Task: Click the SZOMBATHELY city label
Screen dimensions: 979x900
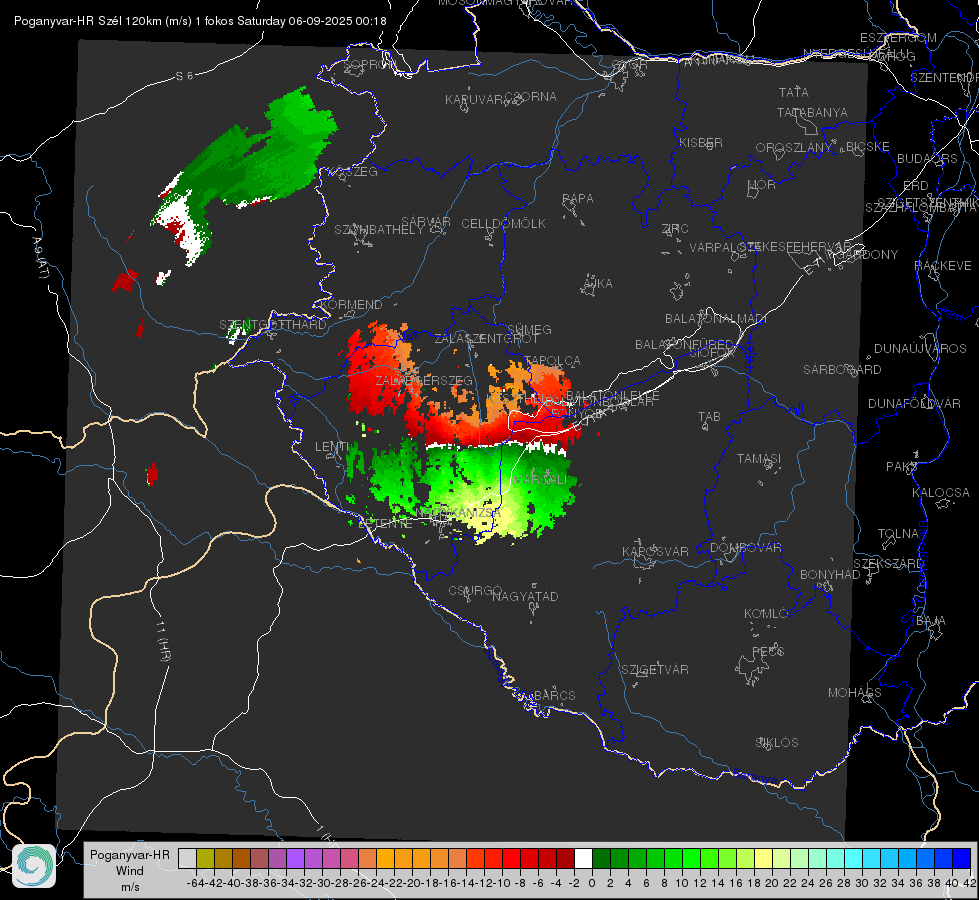Action: [x=379, y=230]
